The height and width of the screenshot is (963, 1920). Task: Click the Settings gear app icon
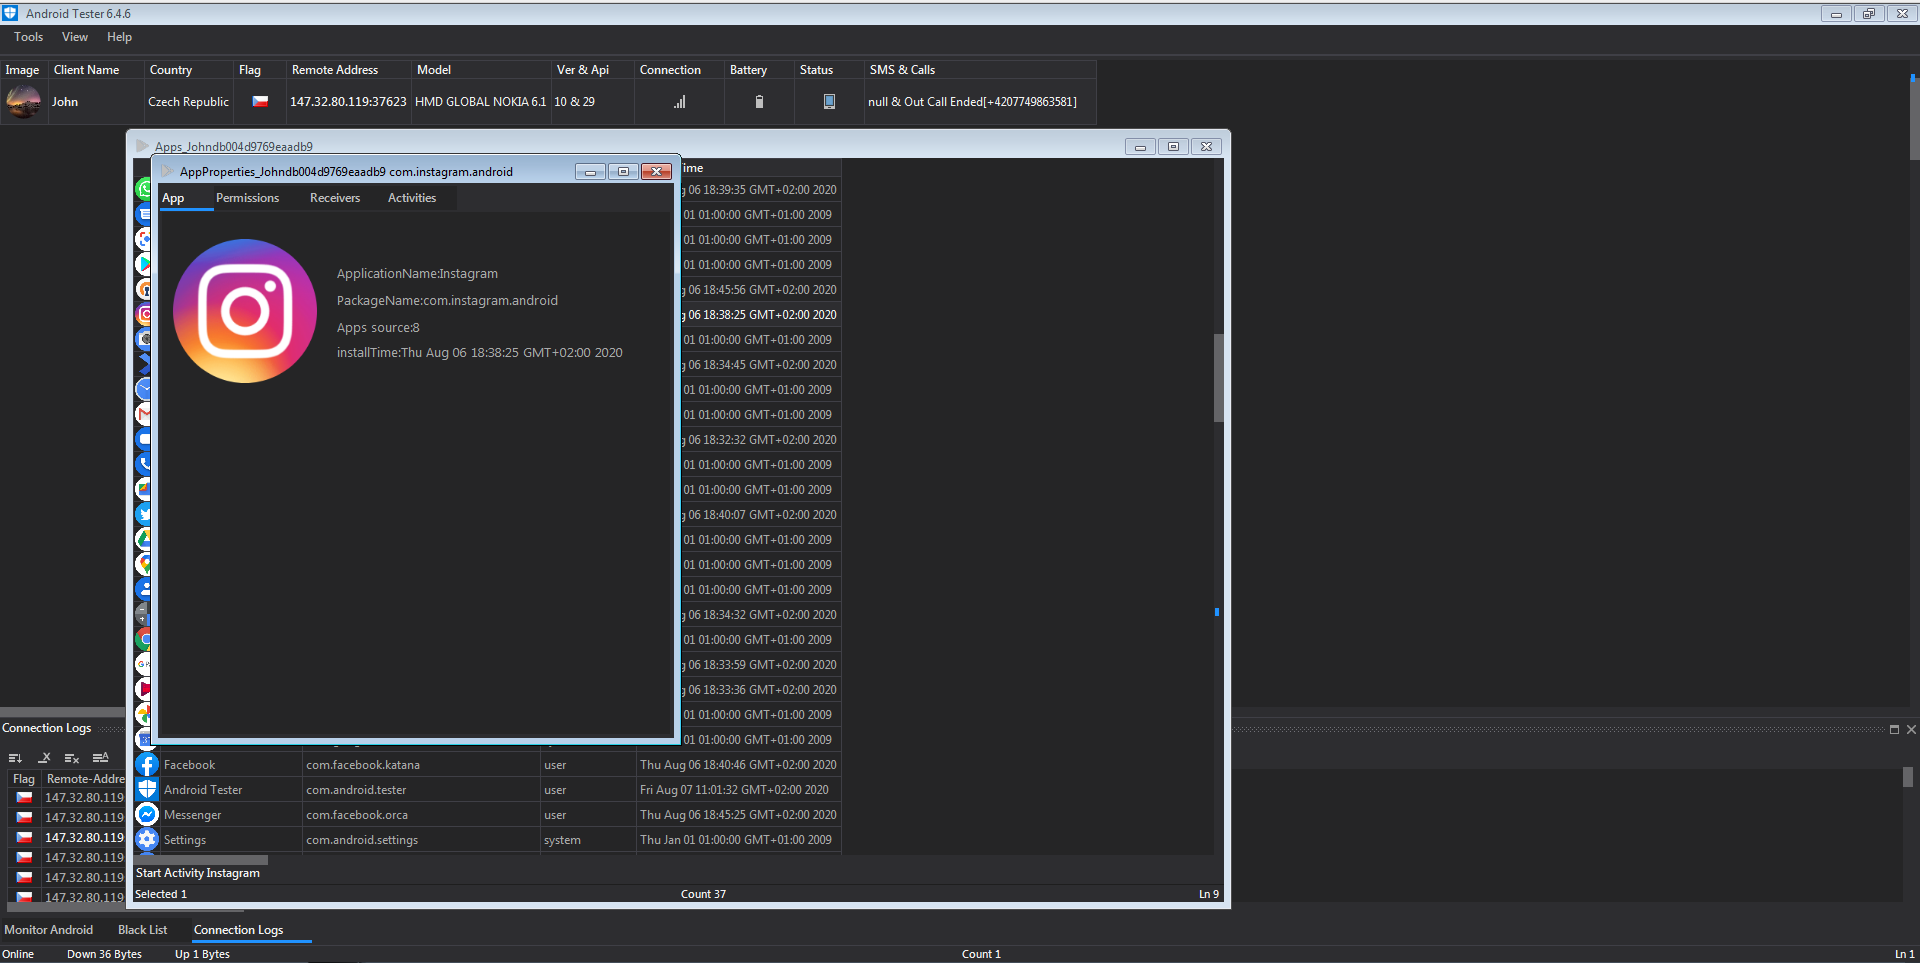coord(147,840)
